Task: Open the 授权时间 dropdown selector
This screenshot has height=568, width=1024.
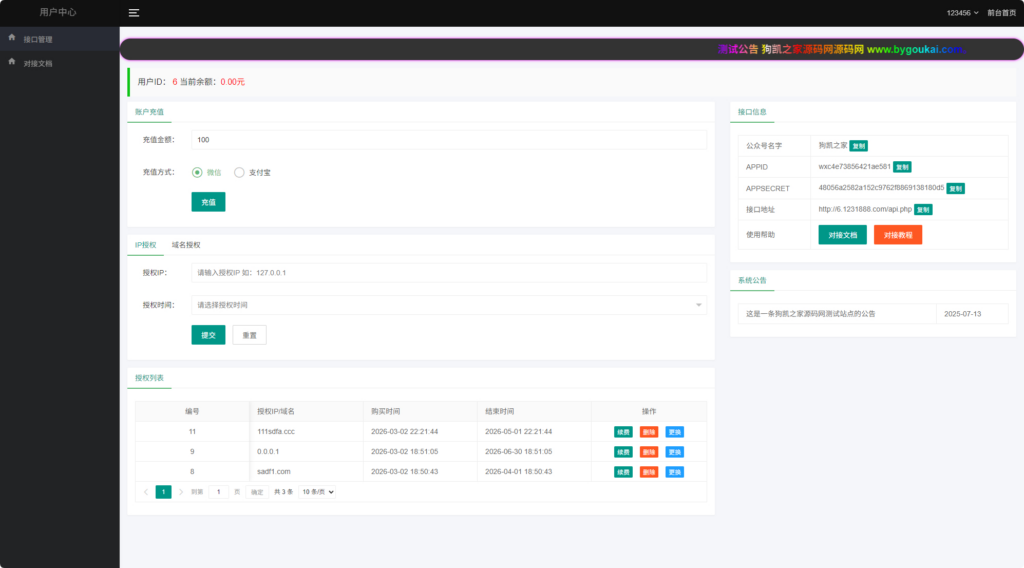Action: pyautogui.click(x=448, y=305)
